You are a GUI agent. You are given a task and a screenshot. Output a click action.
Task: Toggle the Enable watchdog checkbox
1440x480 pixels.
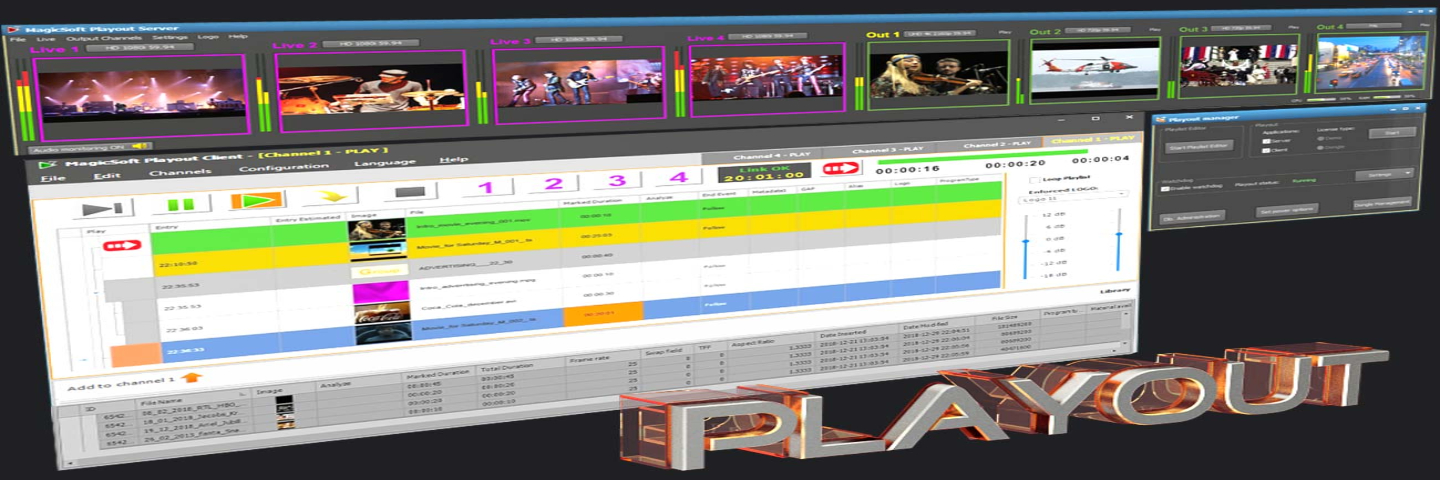coord(1165,188)
